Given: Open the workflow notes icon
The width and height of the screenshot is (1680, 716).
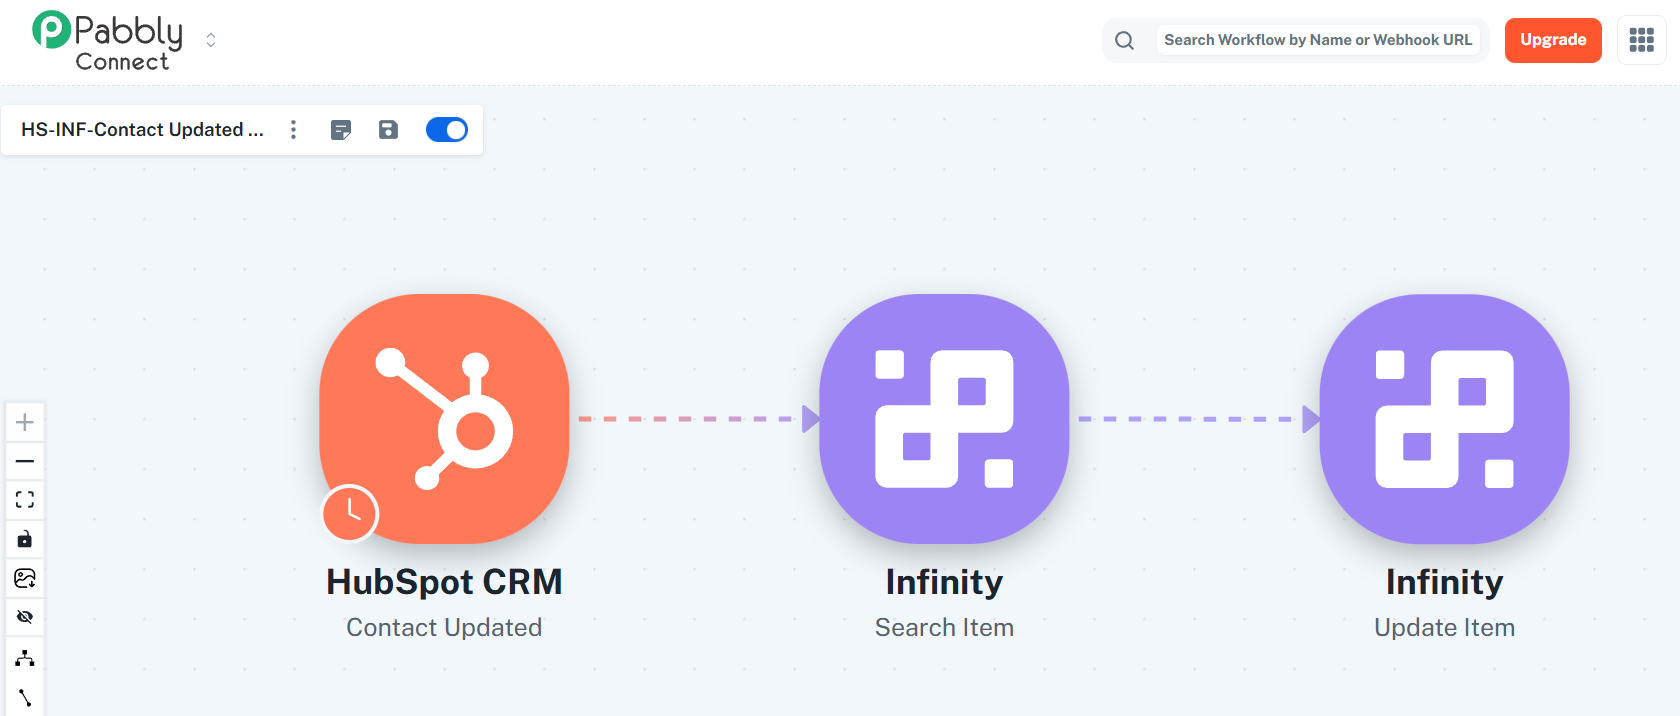Looking at the screenshot, I should [341, 130].
